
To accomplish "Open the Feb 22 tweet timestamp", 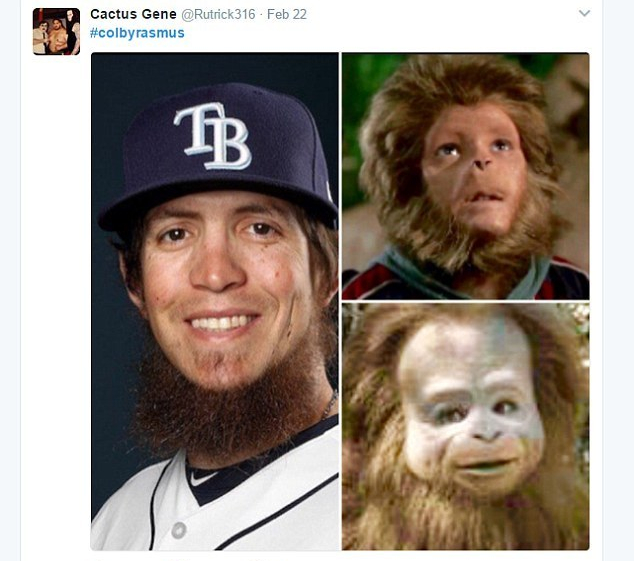I will tap(287, 14).
